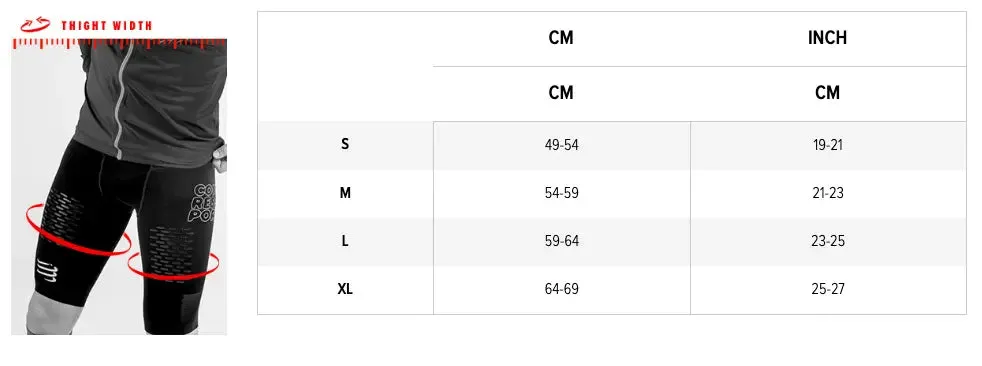Click the top CM column header

coord(561,38)
